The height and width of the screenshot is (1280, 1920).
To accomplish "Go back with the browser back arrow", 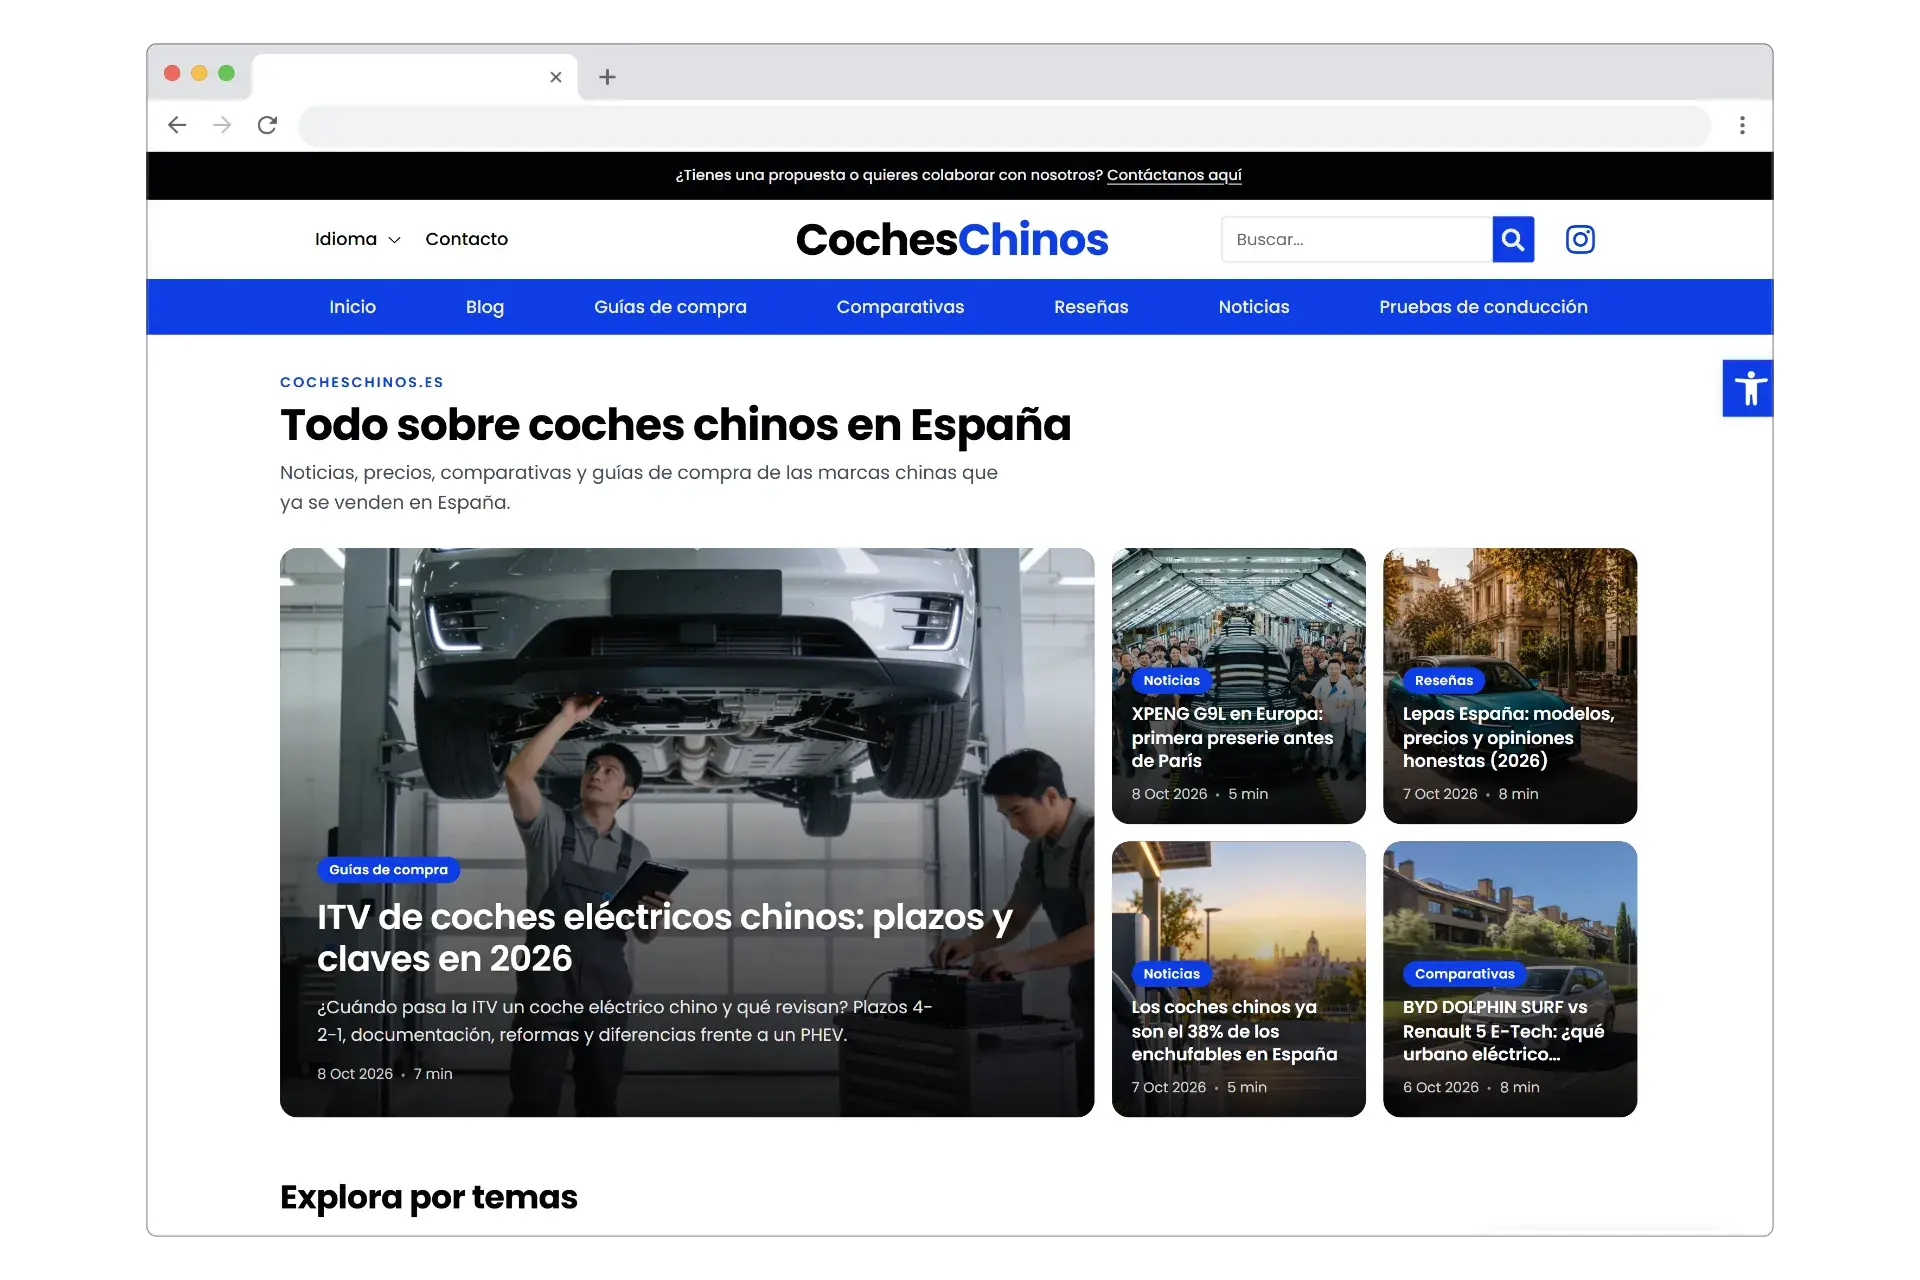I will tap(177, 125).
